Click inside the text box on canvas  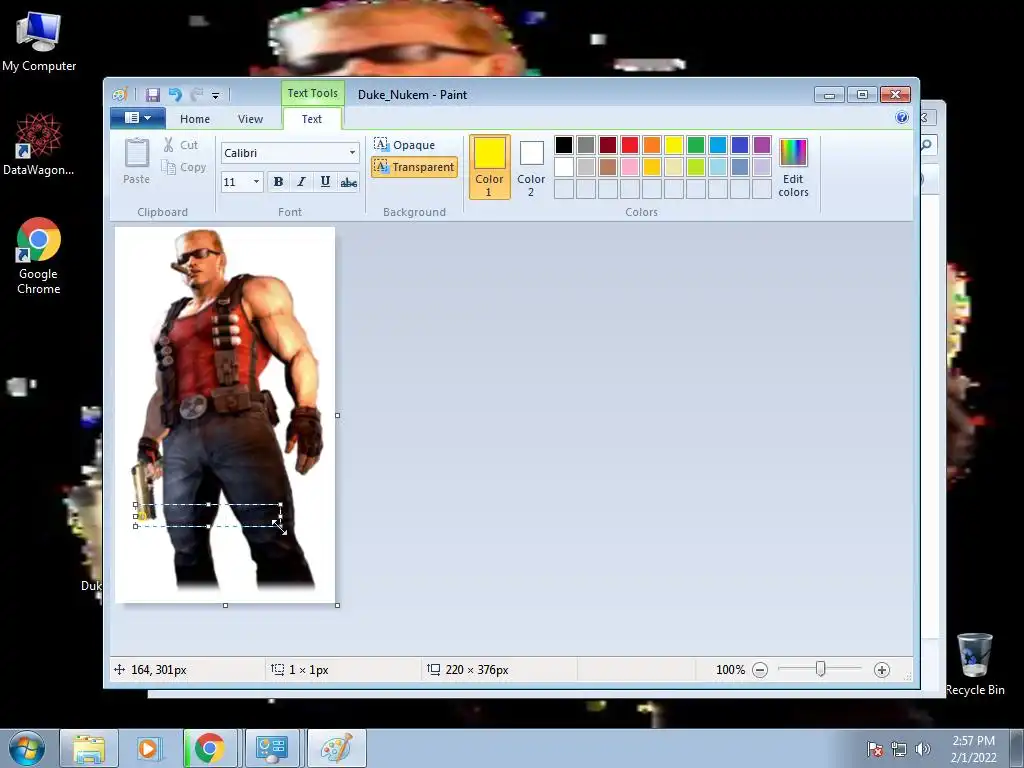(208, 515)
